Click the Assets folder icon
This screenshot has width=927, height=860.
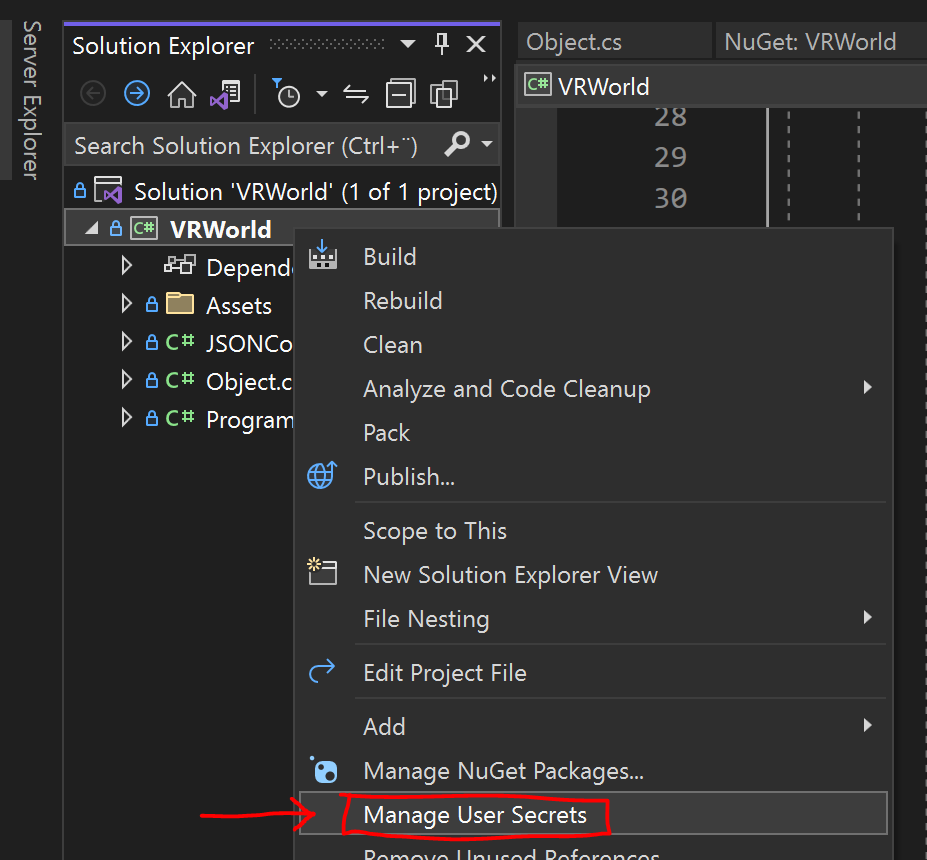[180, 303]
